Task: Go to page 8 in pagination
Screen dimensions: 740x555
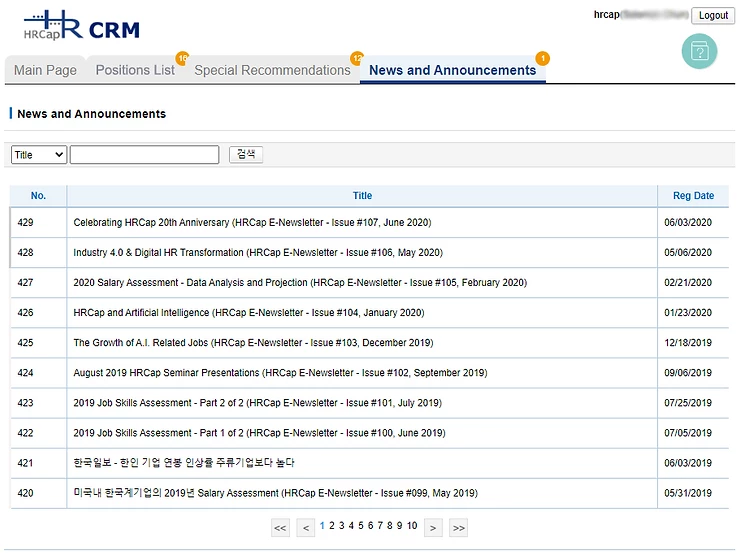Action: pos(389,525)
